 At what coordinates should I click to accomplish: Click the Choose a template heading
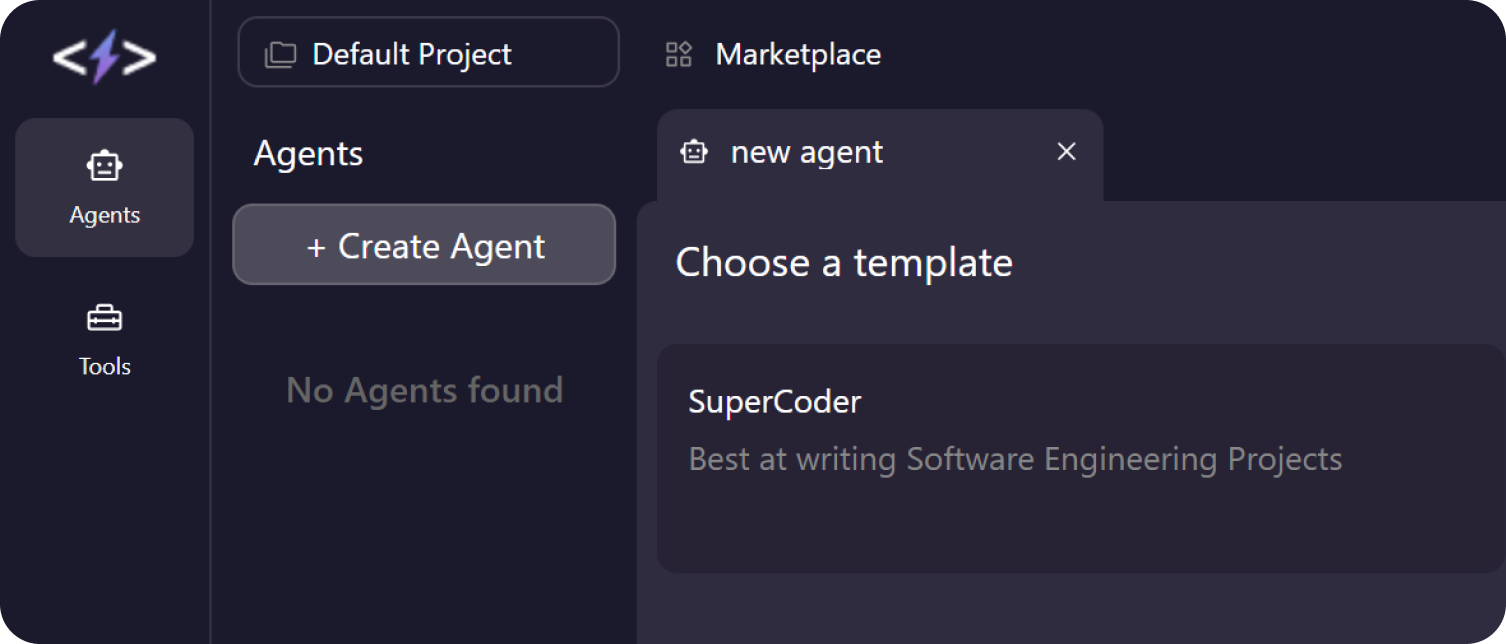coord(844,263)
